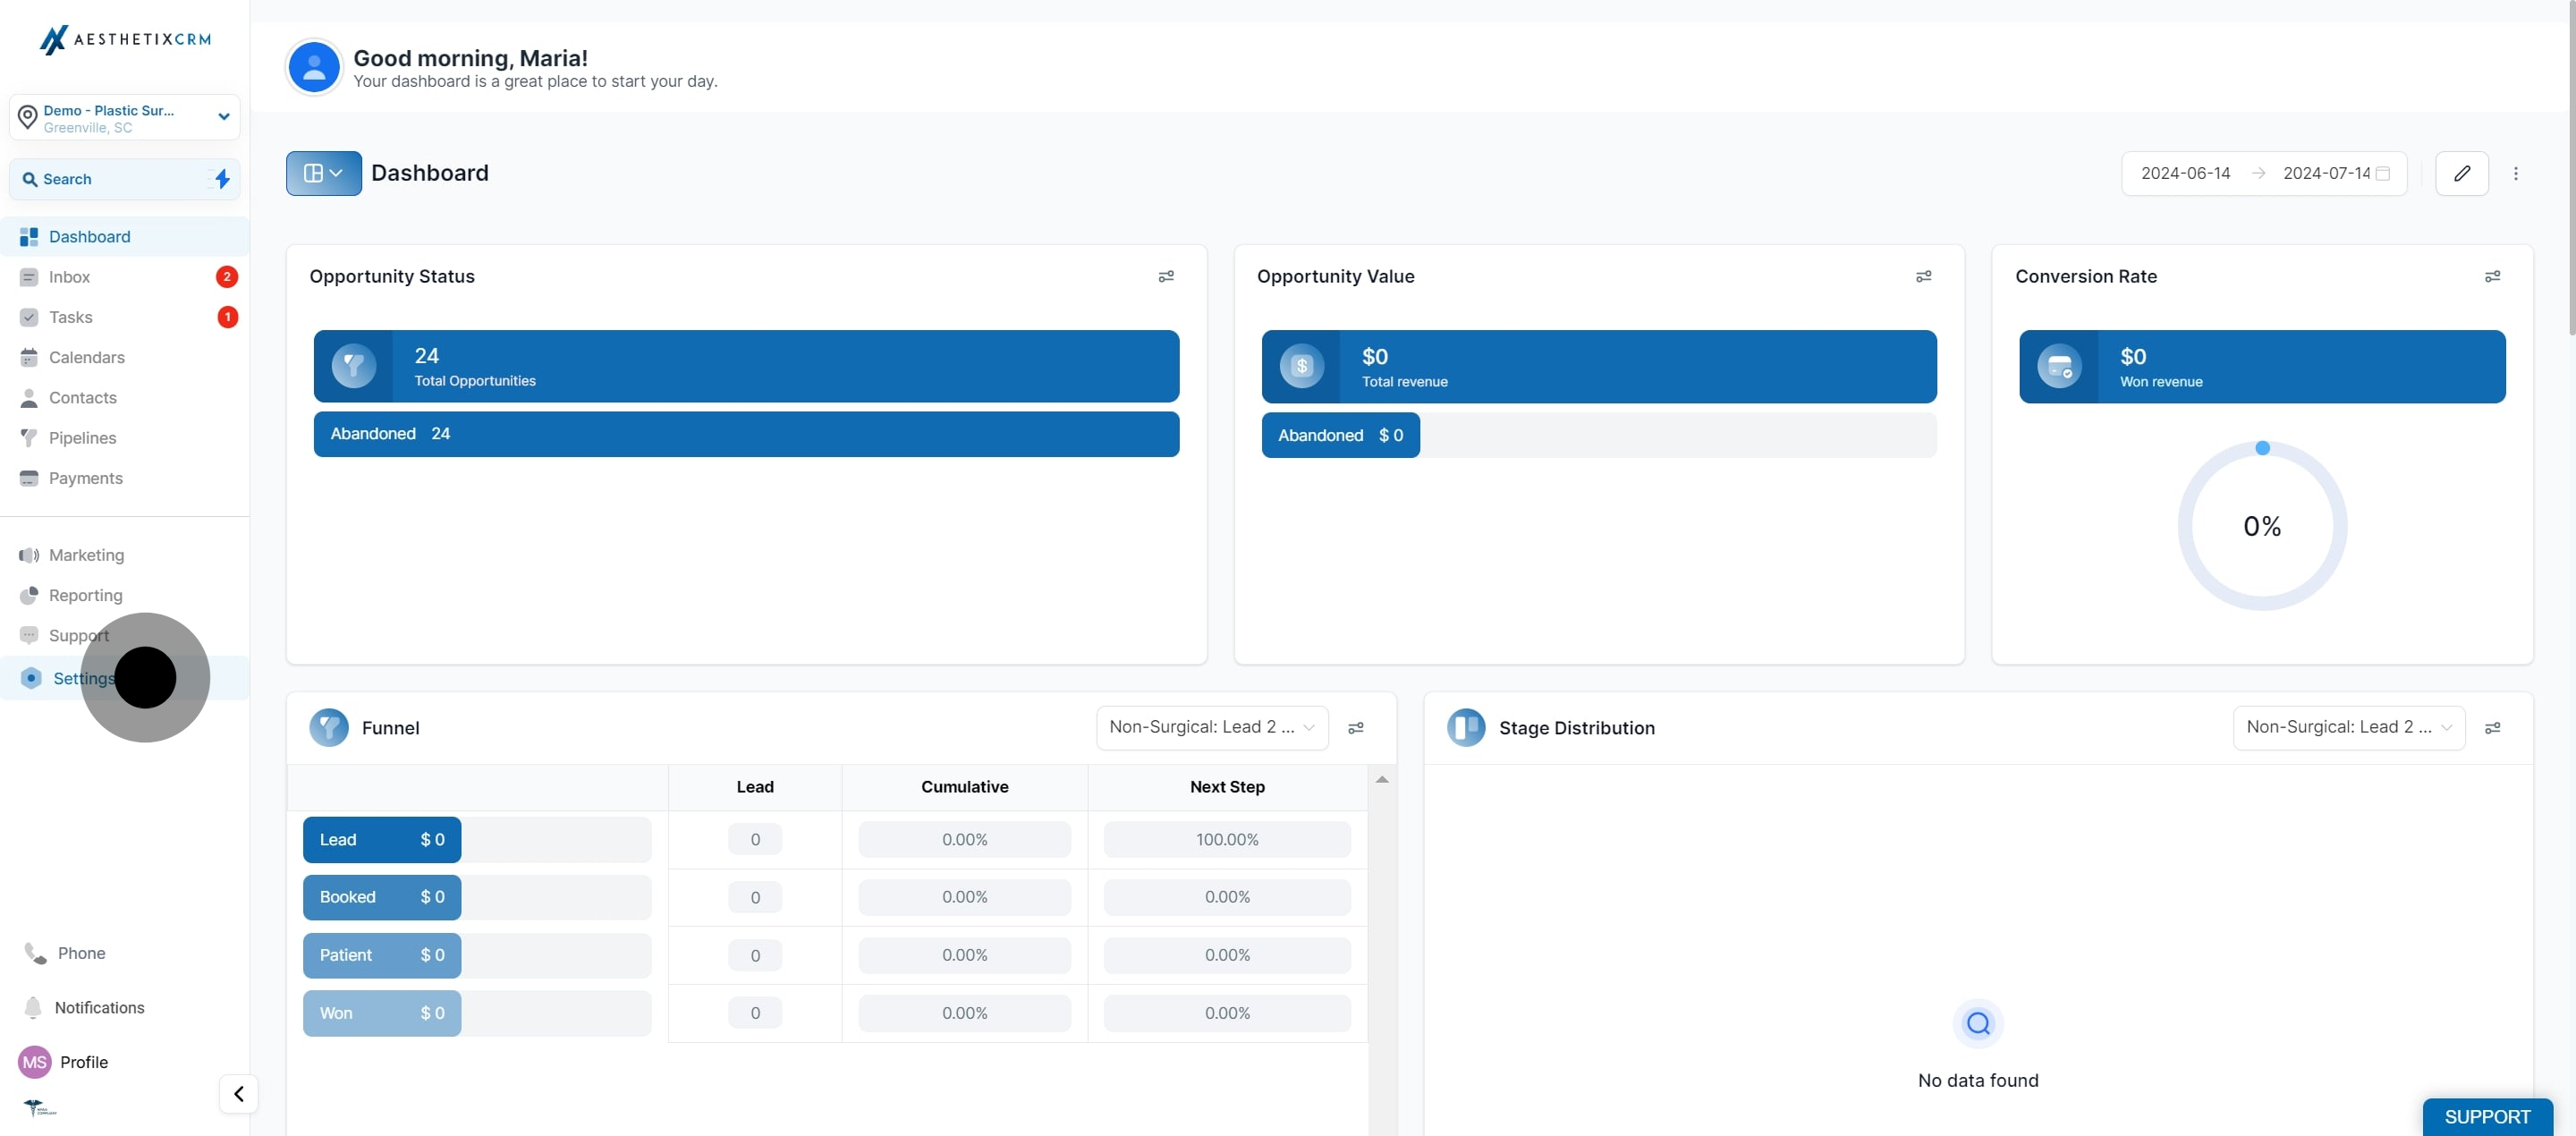Expand the Funnel pipeline selection dropdown

click(1211, 728)
